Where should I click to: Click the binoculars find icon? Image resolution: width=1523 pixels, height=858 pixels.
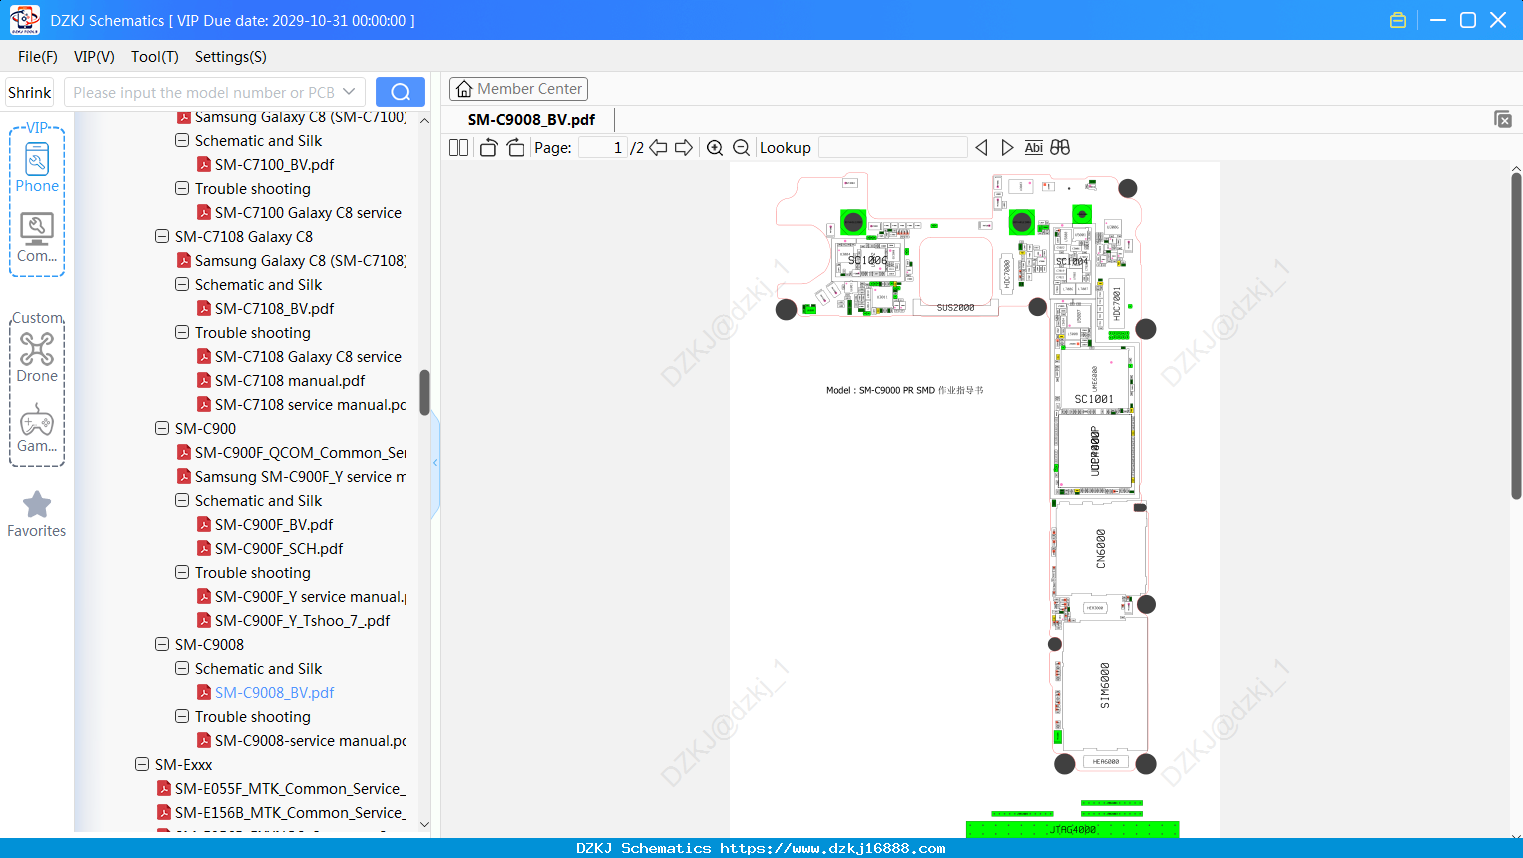1060,148
